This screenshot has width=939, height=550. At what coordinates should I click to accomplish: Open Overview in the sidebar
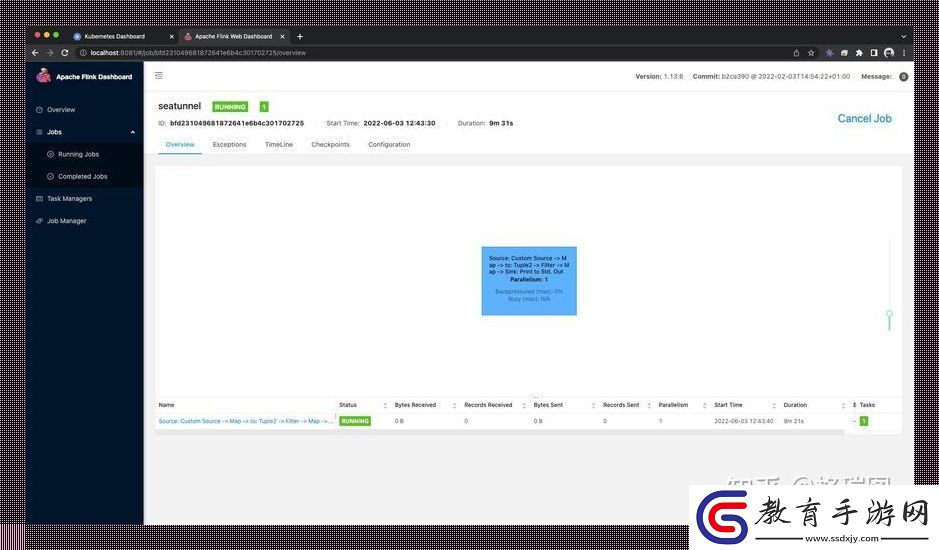(61, 110)
